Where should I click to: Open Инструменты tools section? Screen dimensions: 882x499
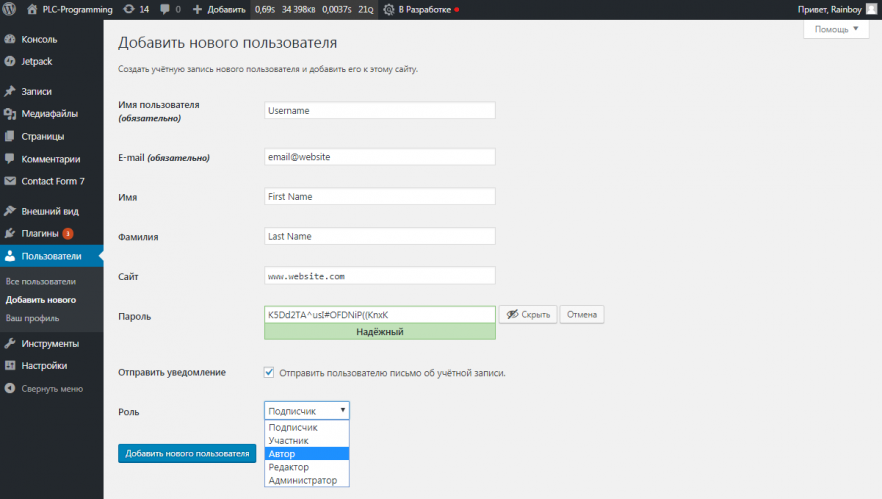coord(50,343)
